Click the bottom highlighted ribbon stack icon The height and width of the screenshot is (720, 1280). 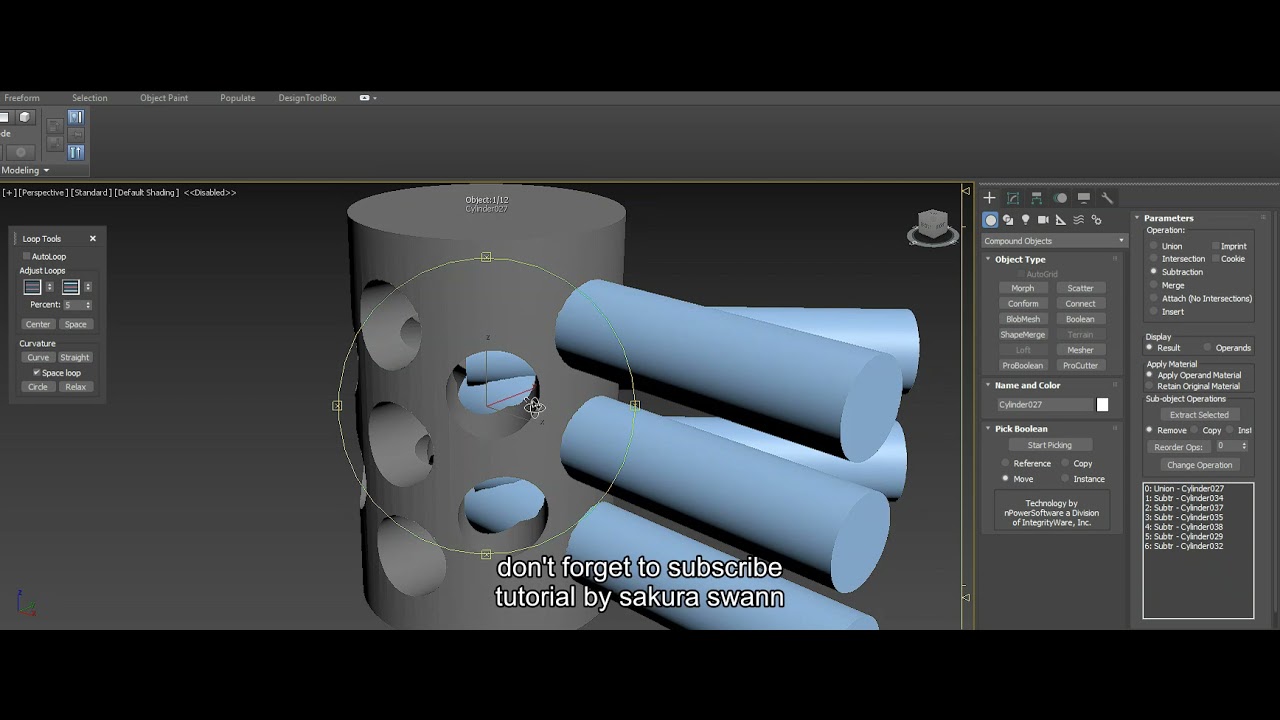pos(76,152)
